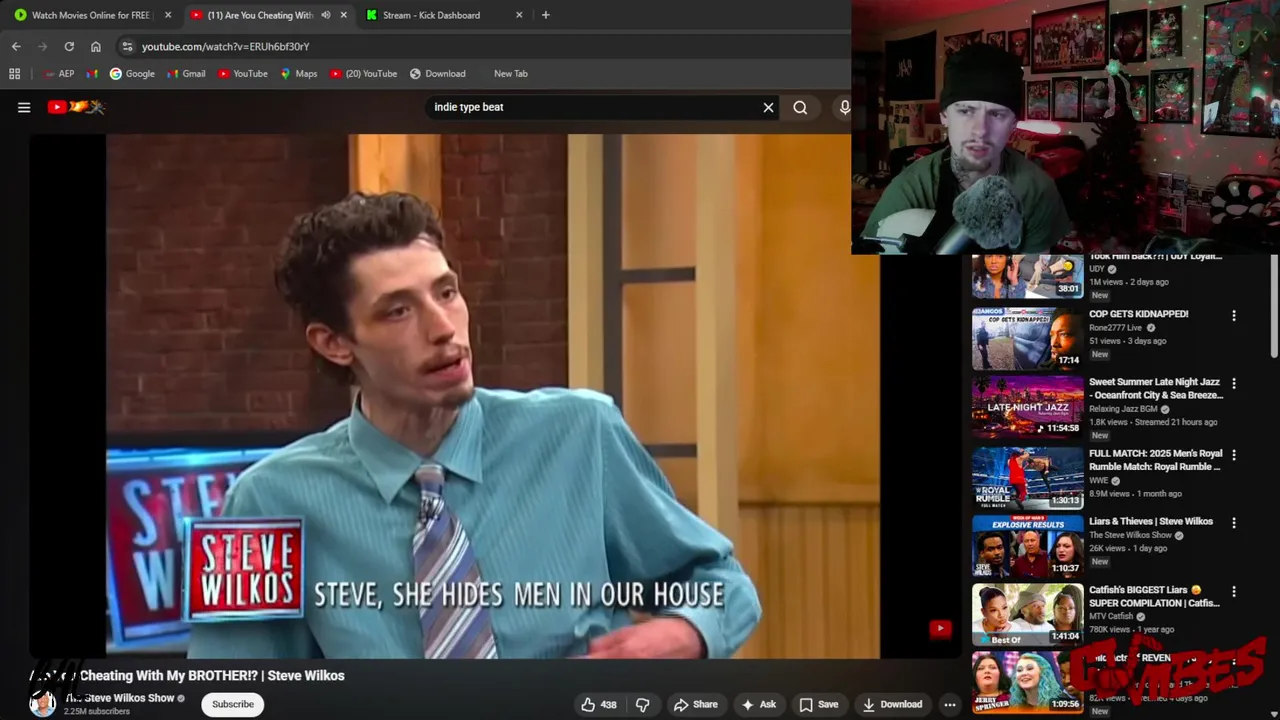Reload the current page
Viewport: 1280px width, 720px height.
click(69, 46)
